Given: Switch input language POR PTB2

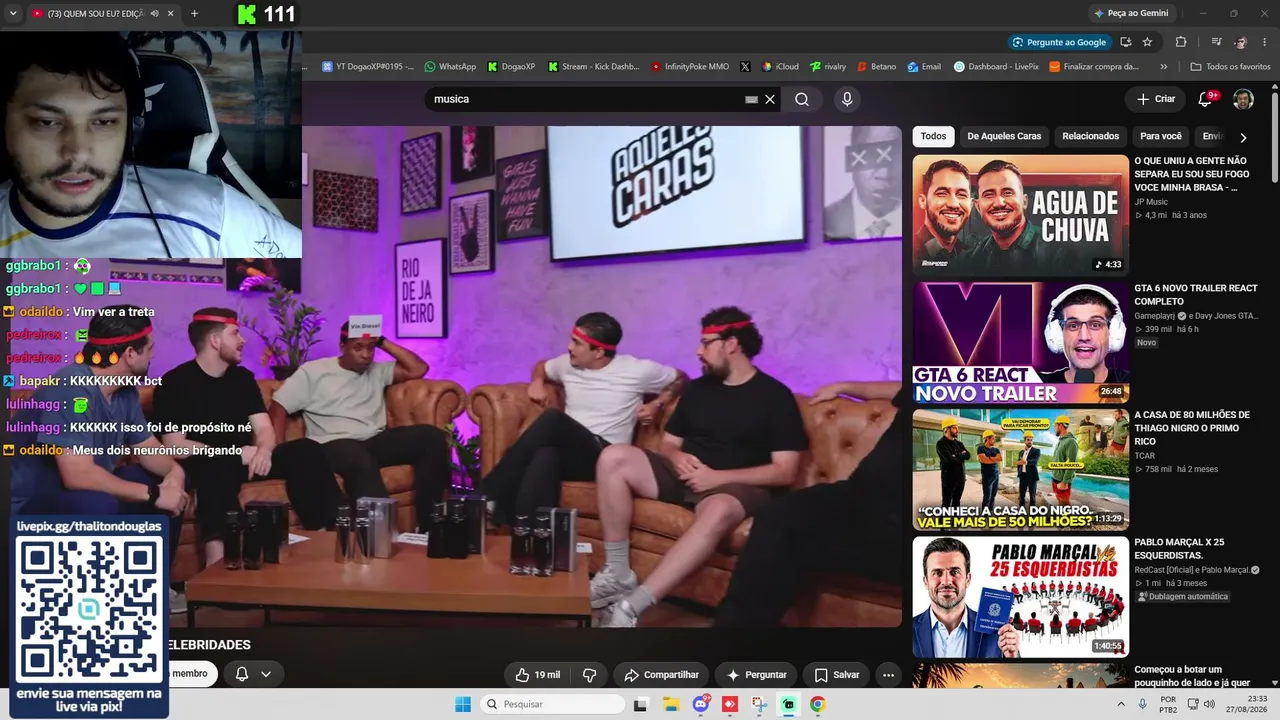Looking at the screenshot, I should pos(1168,704).
